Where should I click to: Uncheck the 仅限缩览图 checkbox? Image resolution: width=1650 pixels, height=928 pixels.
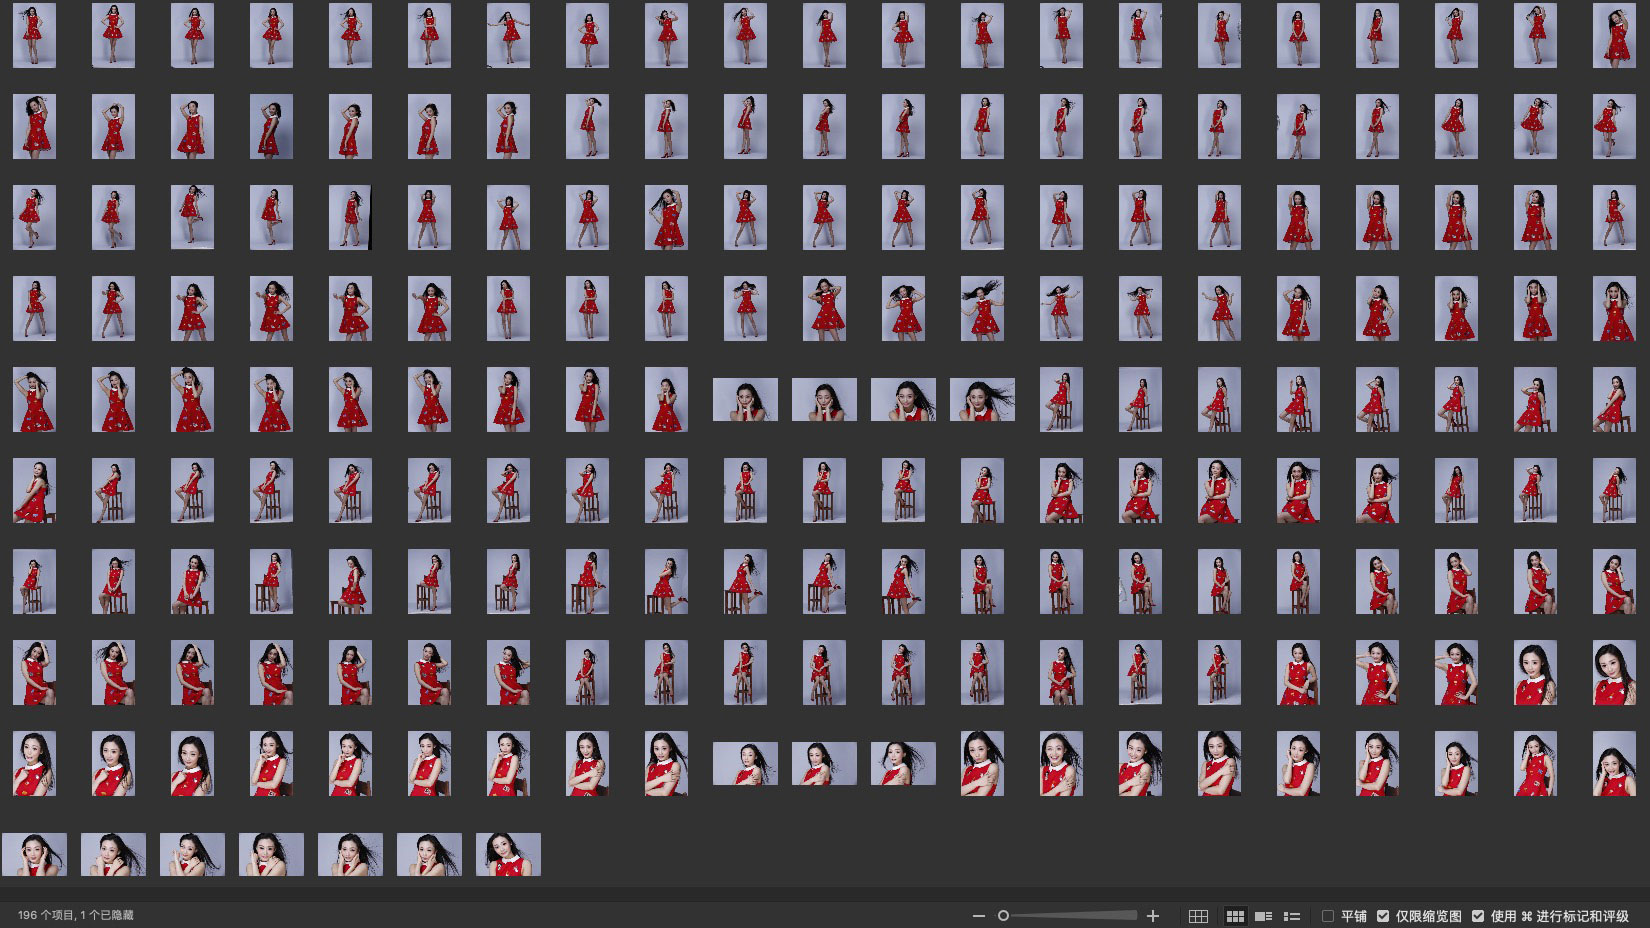pos(1383,916)
